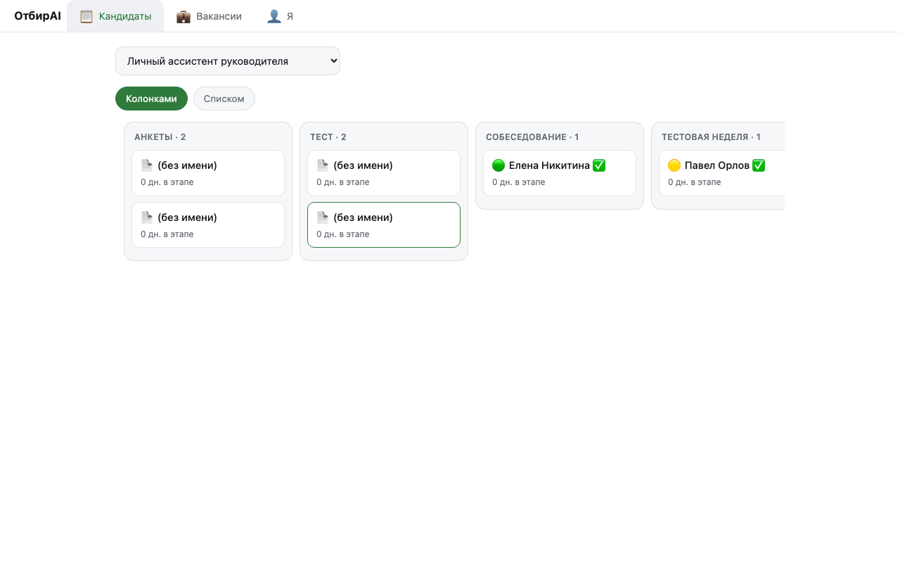Screen dimensions: 900x563
Task: Click the green checkmark next to Павел Орлов
Action: [x=758, y=165]
